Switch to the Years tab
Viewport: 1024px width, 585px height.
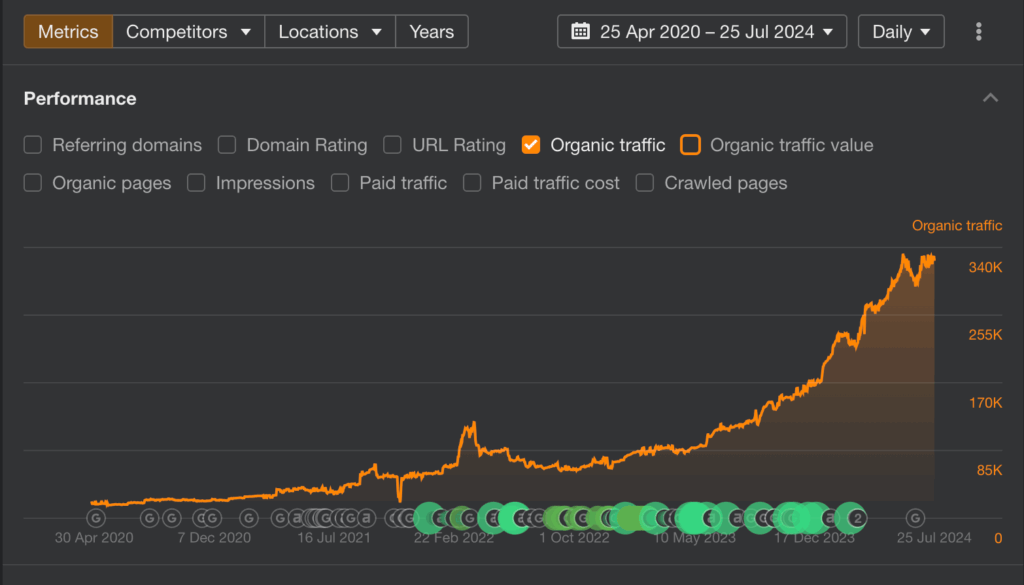click(x=431, y=32)
